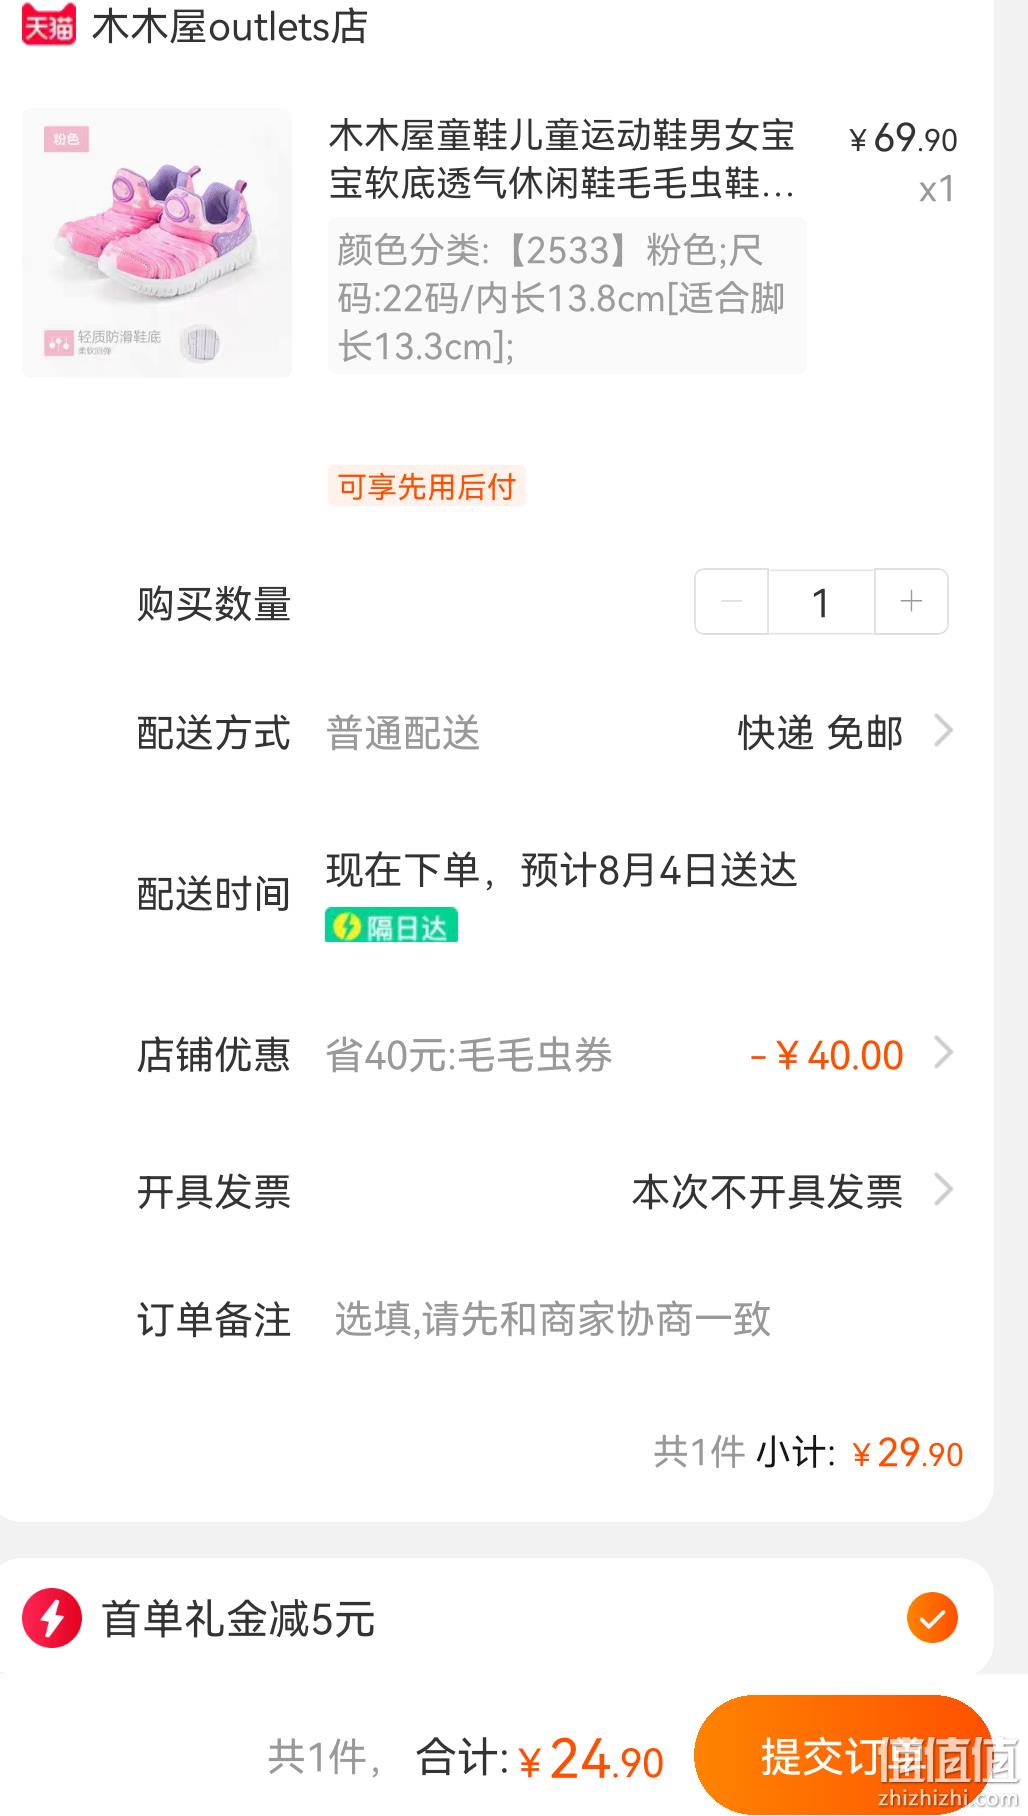Select the 普通配送 delivery option
Screen dimensions: 1028x1816
click(403, 733)
